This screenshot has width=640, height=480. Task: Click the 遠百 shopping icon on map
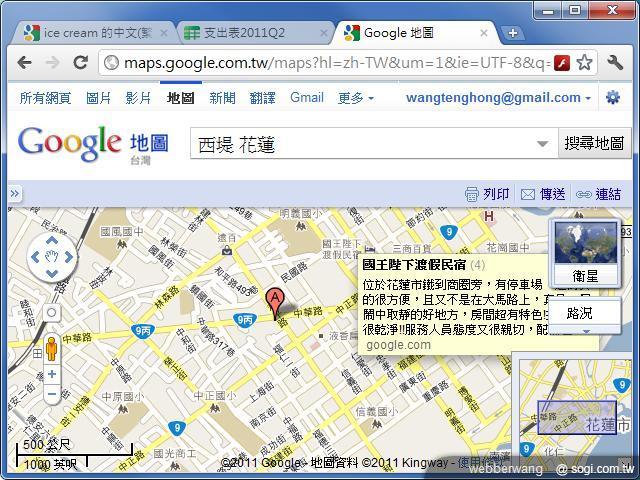pyautogui.click(x=227, y=251)
